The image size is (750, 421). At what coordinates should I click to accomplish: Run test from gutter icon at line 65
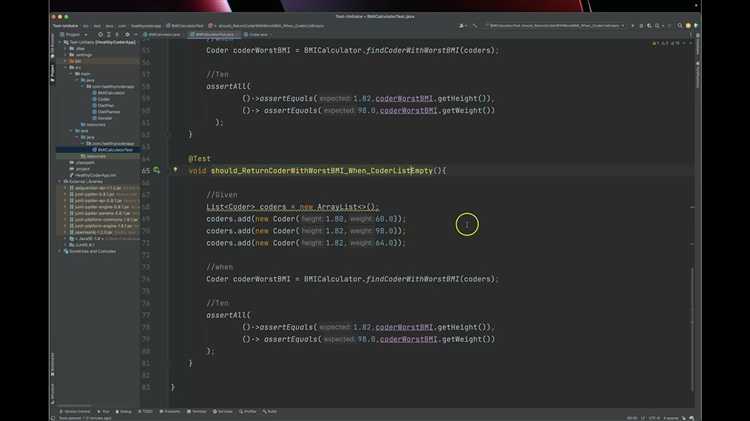tap(156, 170)
